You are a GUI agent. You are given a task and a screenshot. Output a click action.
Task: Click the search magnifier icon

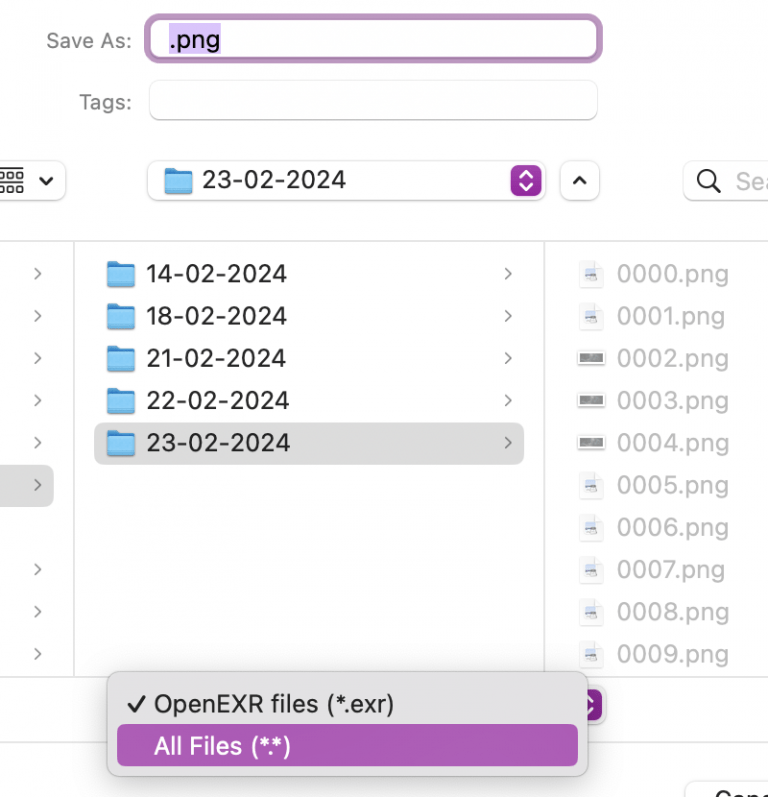(709, 181)
